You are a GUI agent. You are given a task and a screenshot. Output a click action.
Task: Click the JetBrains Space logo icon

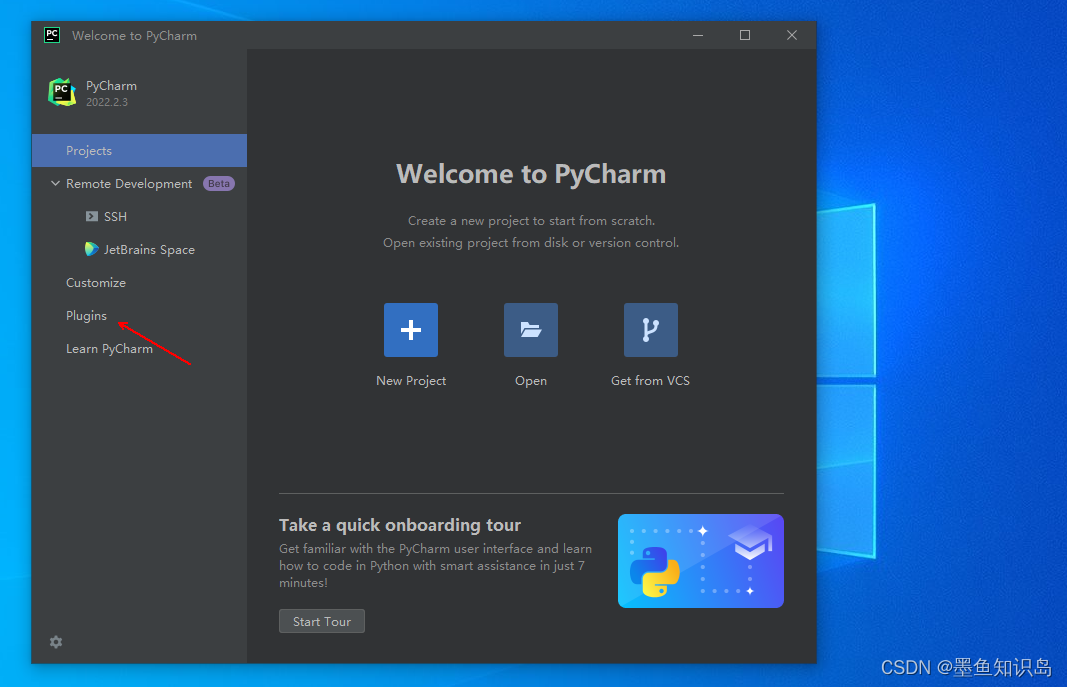pyautogui.click(x=91, y=249)
